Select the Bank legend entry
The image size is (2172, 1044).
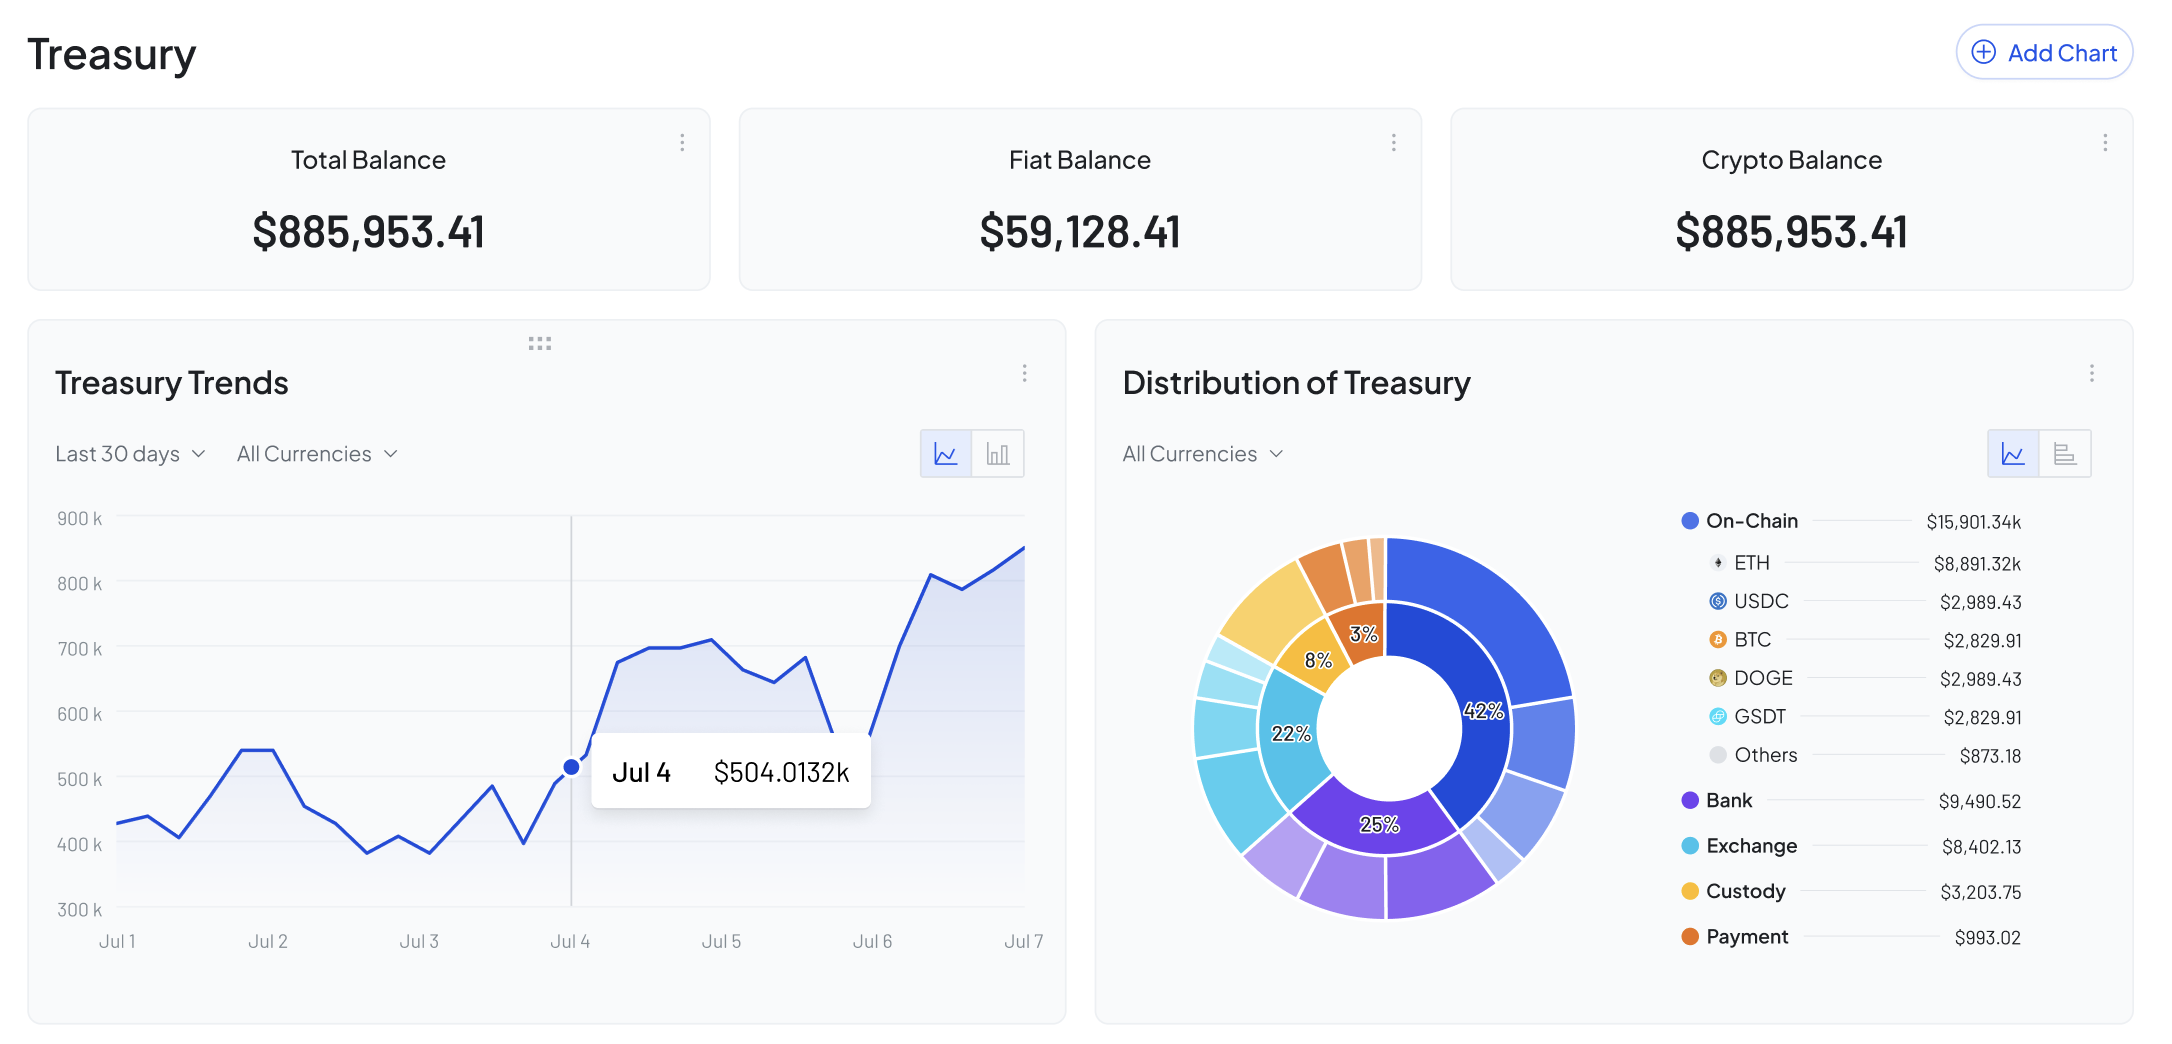(x=1728, y=801)
